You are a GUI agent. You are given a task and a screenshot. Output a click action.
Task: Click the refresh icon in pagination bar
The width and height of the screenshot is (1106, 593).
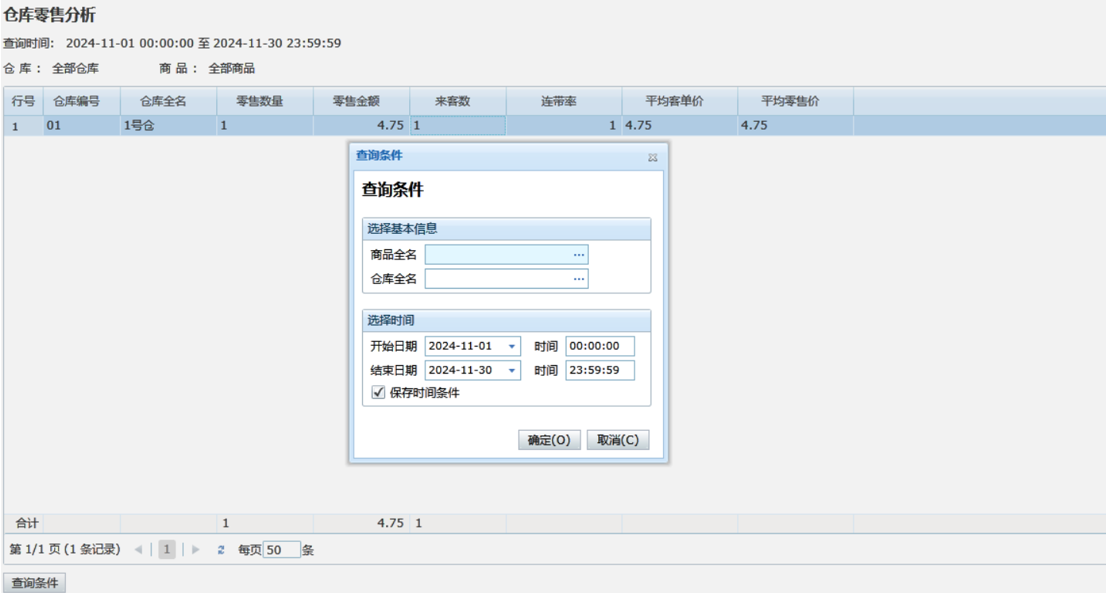click(221, 550)
